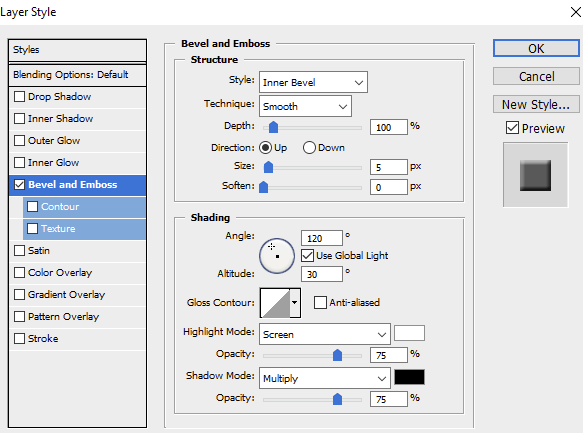Click the black Shadow Mode color swatch
The height and width of the screenshot is (433, 583).
[x=409, y=377]
